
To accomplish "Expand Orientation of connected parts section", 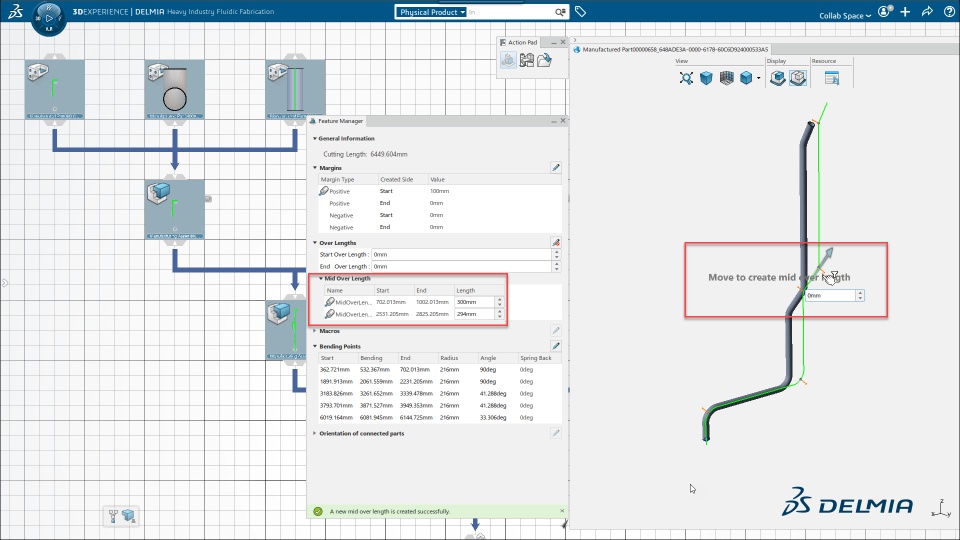I will pyautogui.click(x=315, y=433).
